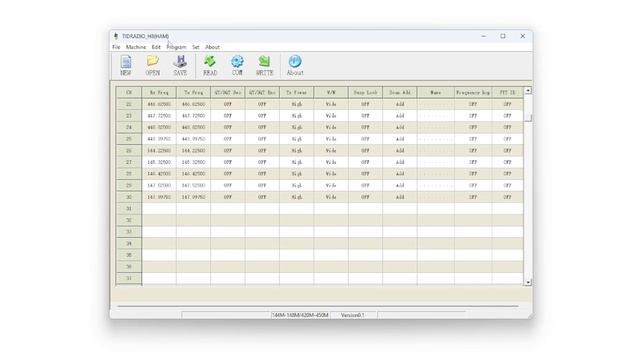Open QT/DQT Dec cell for channel 24
Screen dimensions: 640x360
pos(228,127)
